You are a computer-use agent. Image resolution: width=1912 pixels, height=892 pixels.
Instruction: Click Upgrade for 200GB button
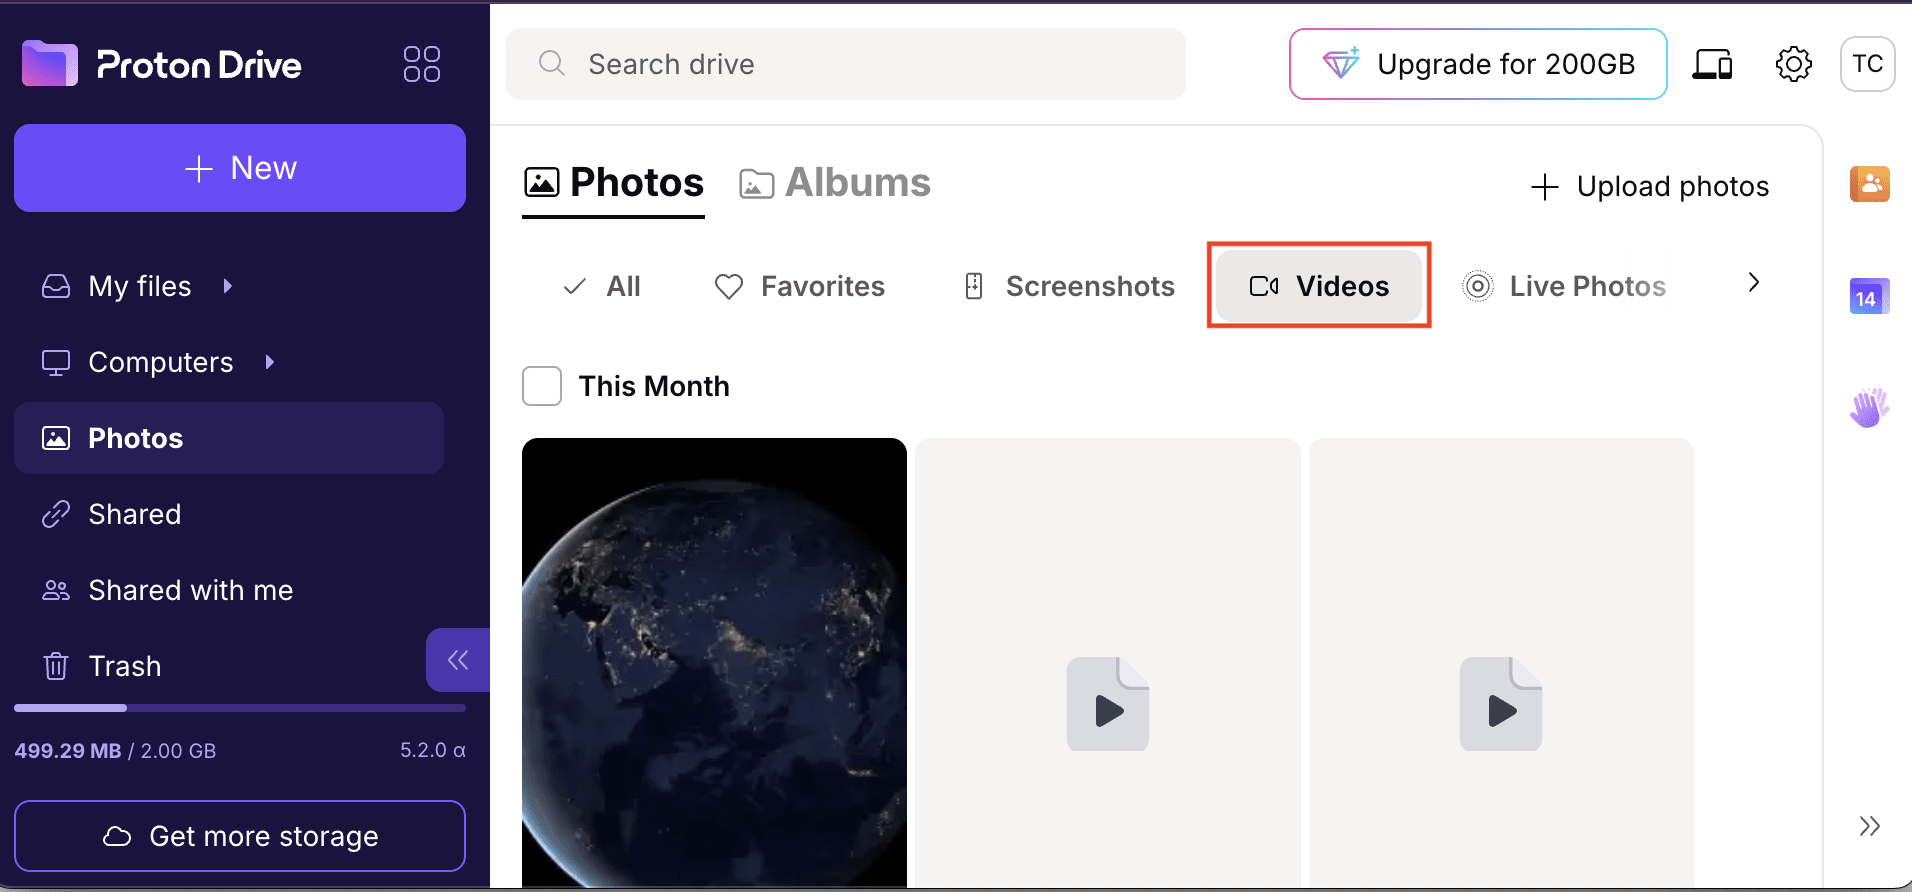[x=1478, y=64]
